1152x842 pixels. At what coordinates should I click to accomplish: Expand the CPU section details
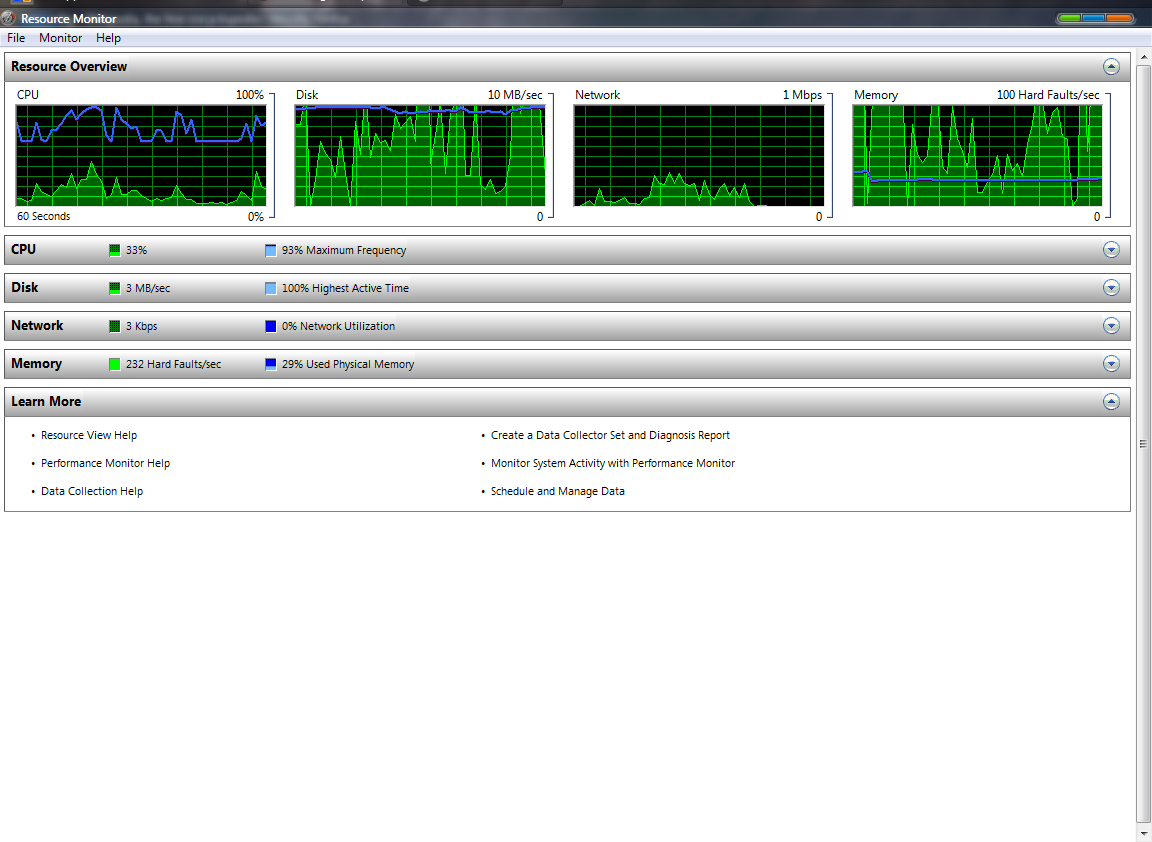1111,249
